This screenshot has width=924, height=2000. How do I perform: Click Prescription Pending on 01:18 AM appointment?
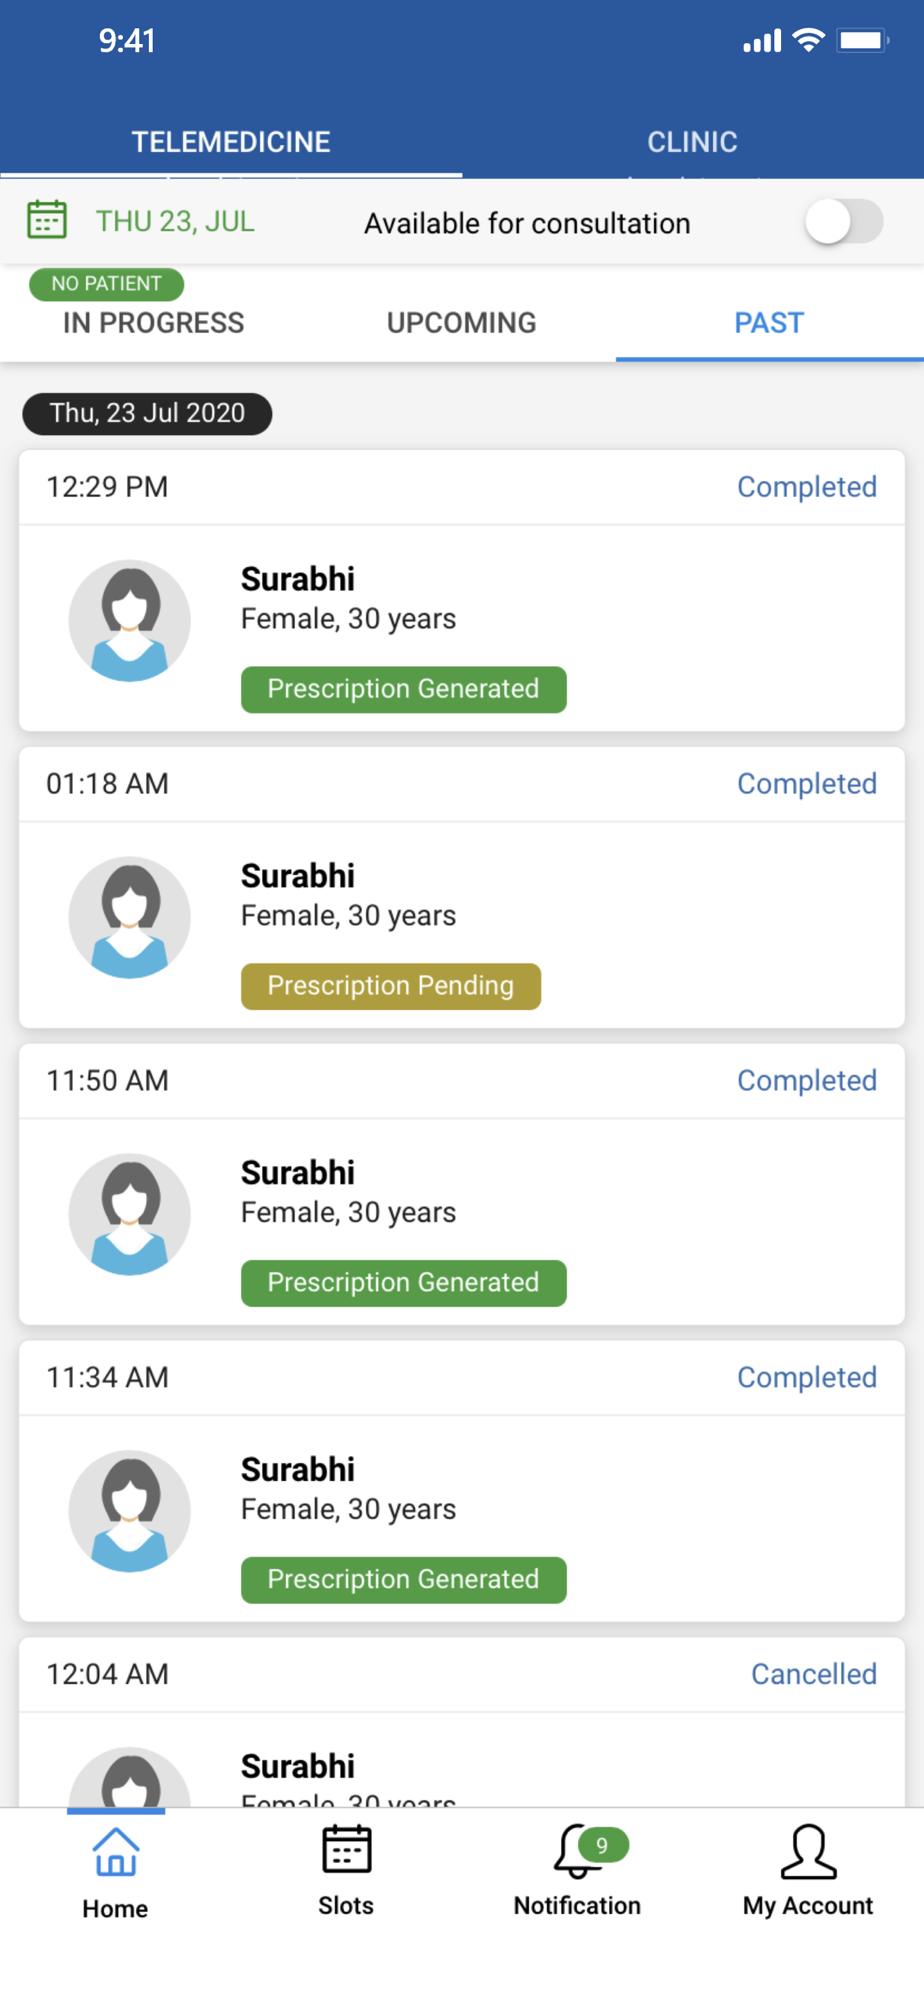391,986
